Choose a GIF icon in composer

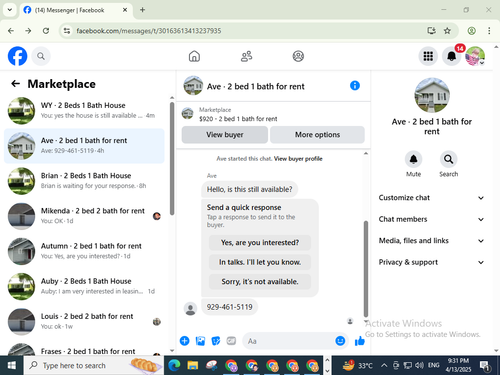coord(231,341)
